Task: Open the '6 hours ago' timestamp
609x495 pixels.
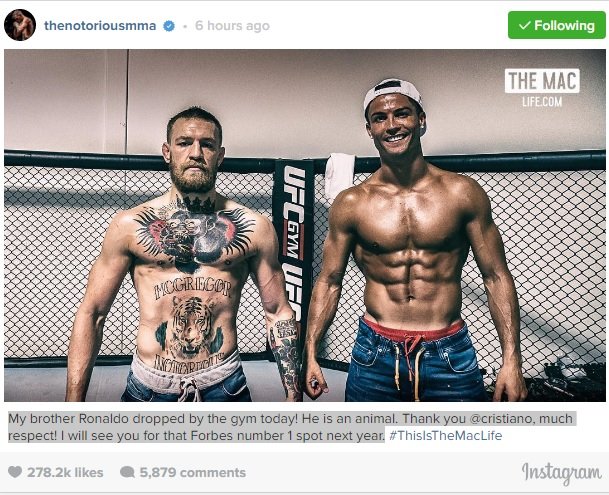Action: coord(232,26)
